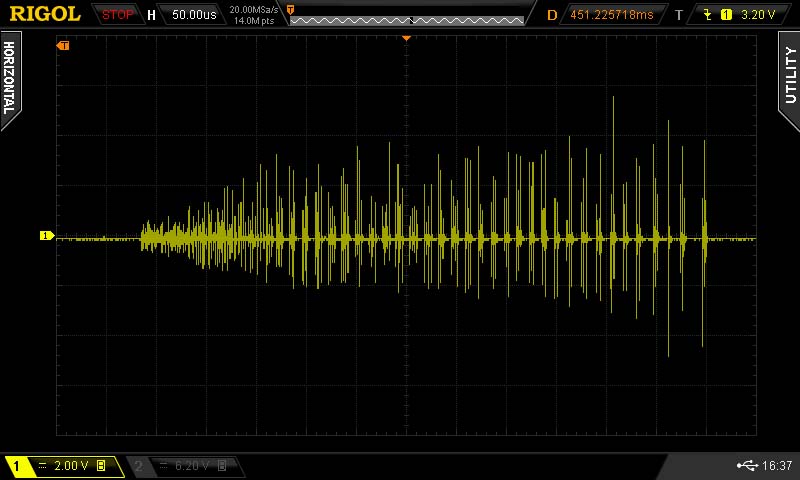Viewport: 800px width, 480px height.
Task: Toggle the disabled channel 2 label
Action: coord(139,466)
